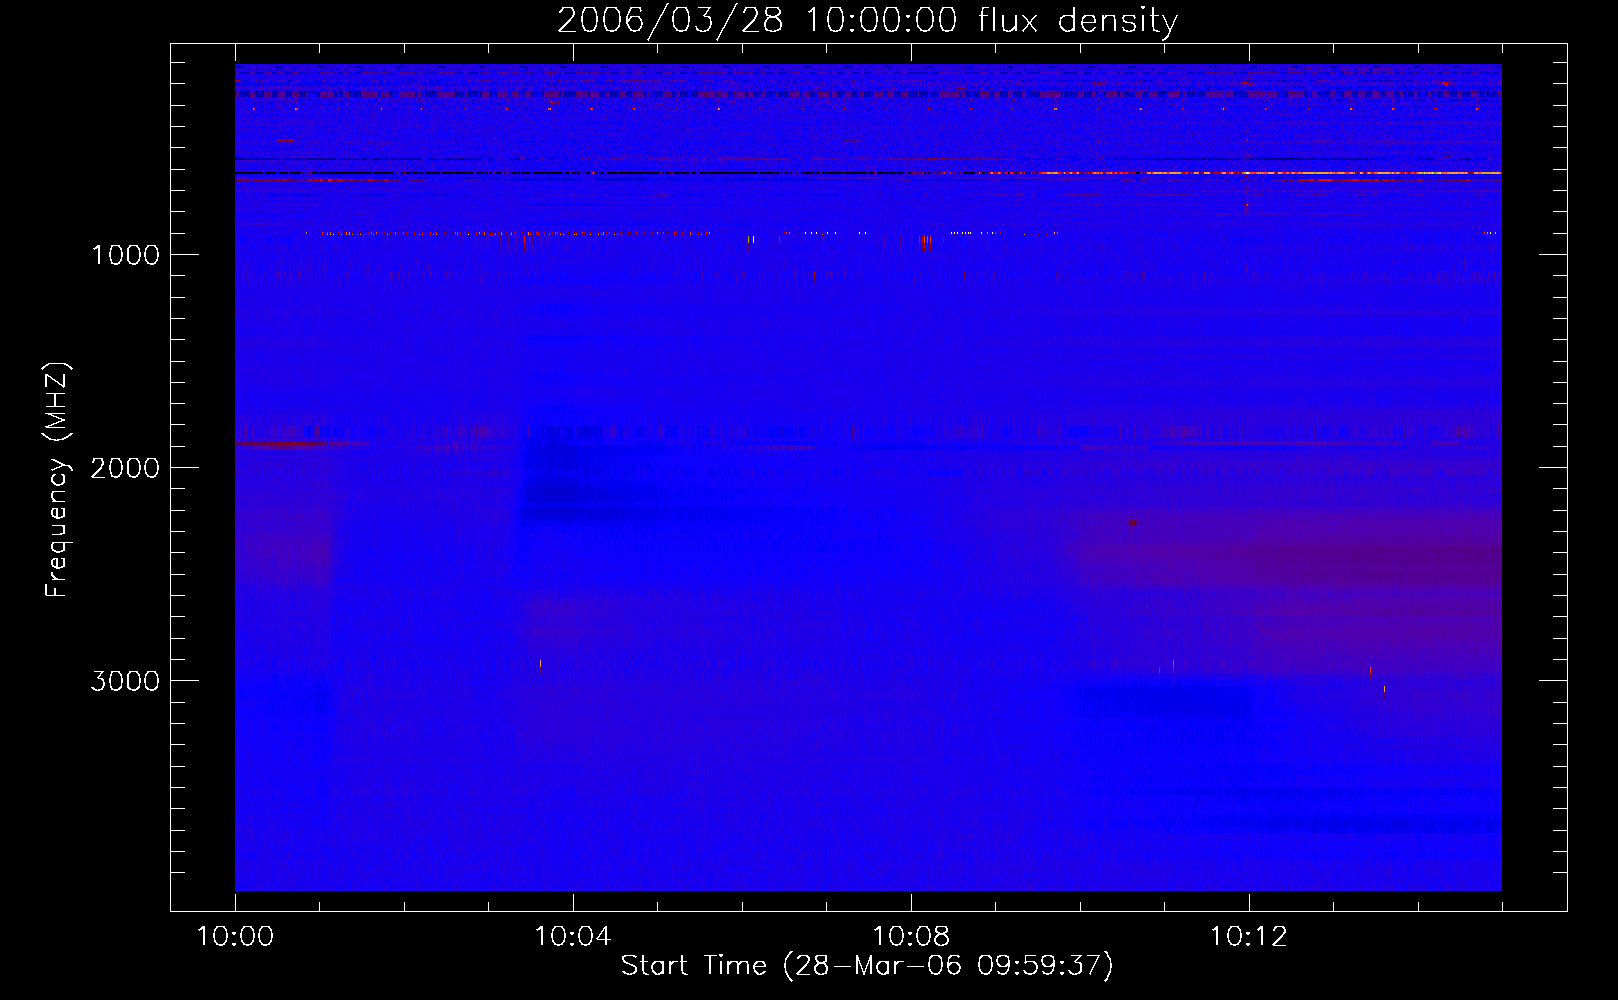Click the plot title '2006/03/28 10:00:00 flux density'

click(x=867, y=20)
